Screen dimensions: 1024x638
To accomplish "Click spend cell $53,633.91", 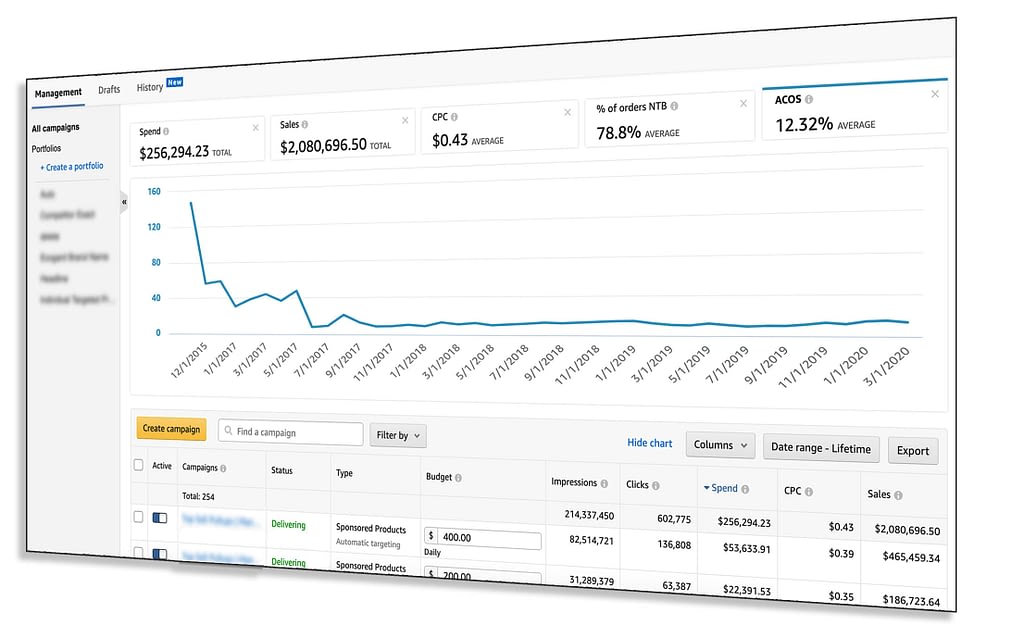I will [746, 548].
